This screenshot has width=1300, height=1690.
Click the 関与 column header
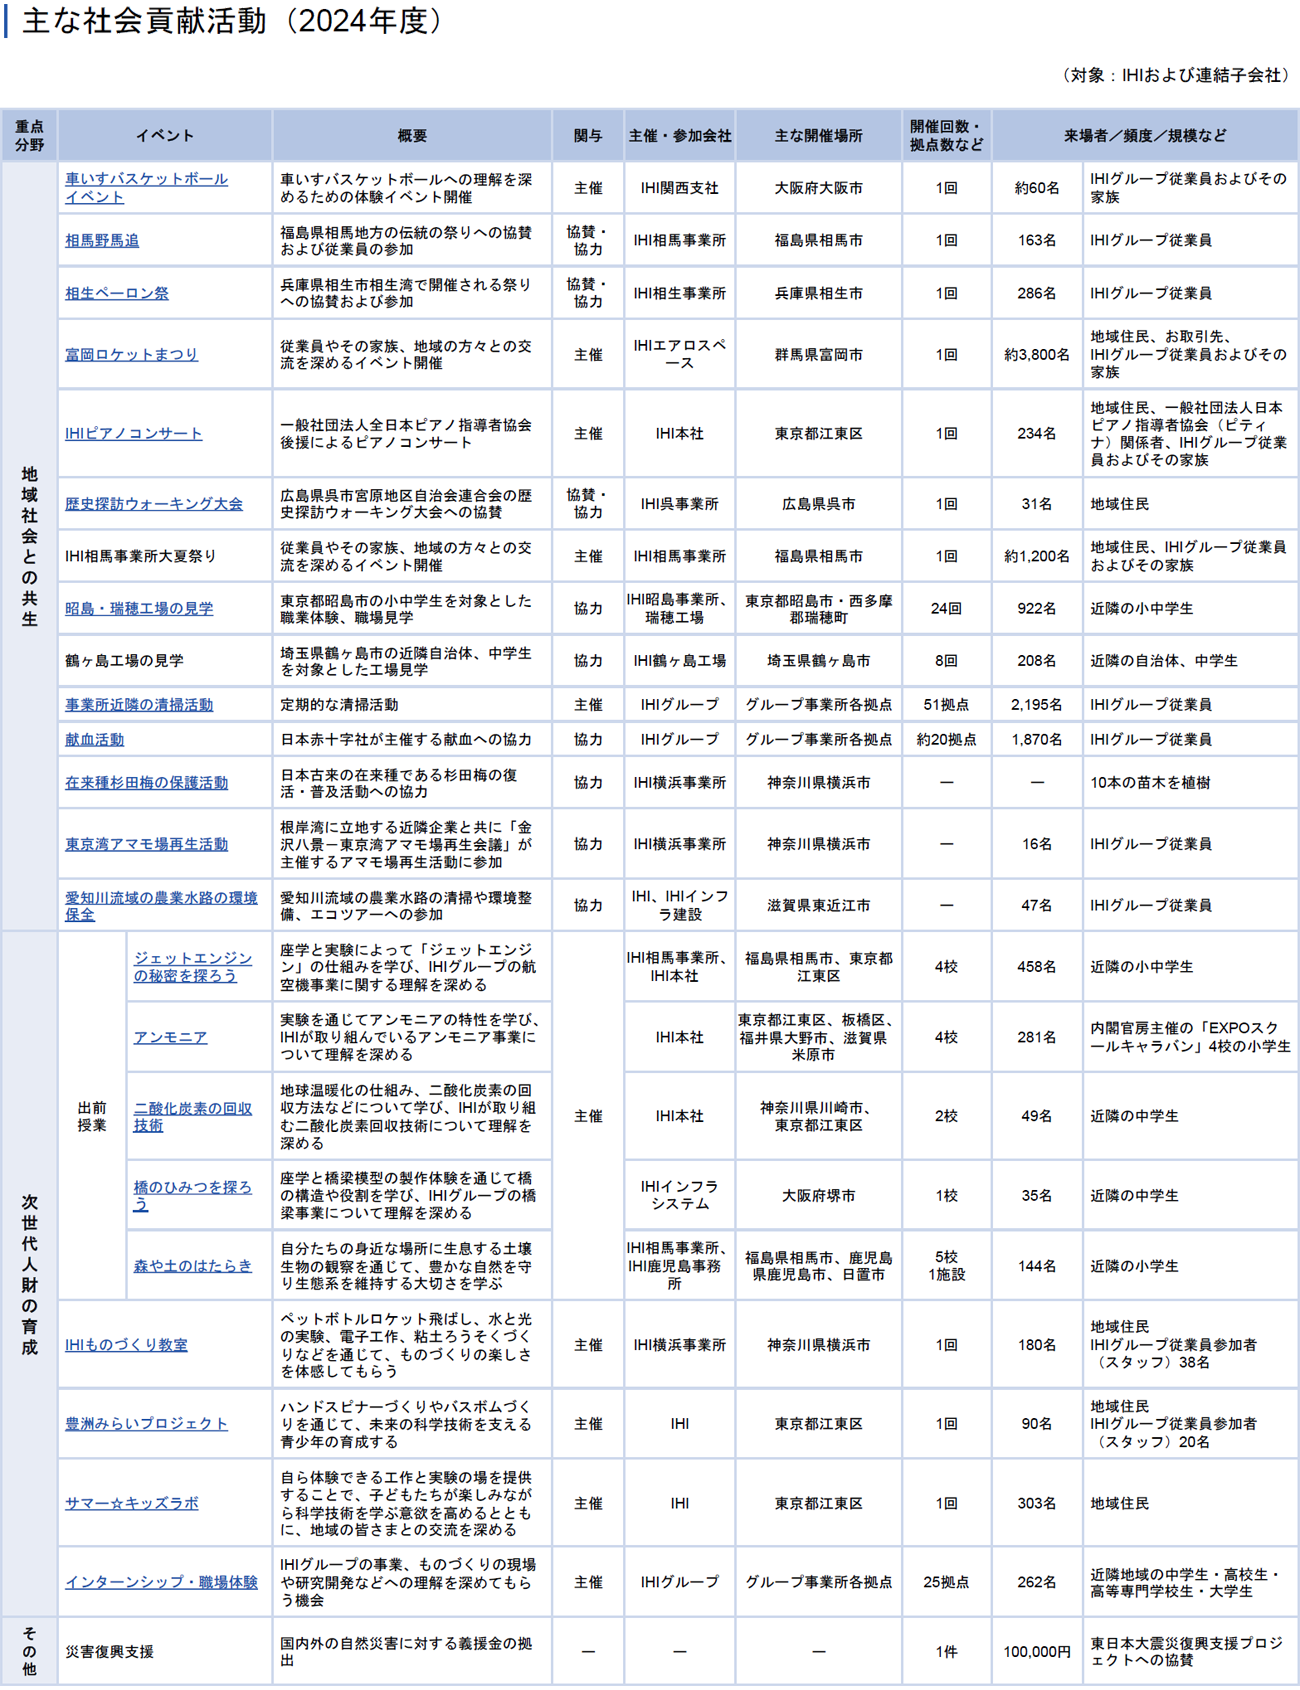coord(588,136)
